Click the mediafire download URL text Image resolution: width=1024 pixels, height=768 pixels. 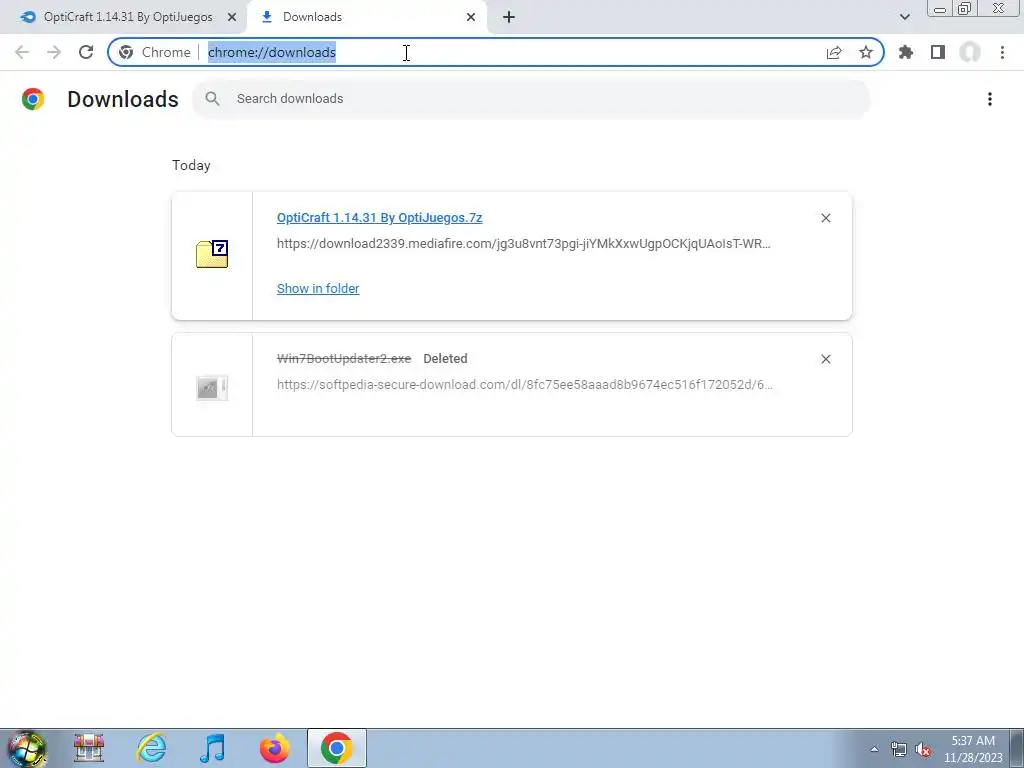524,244
